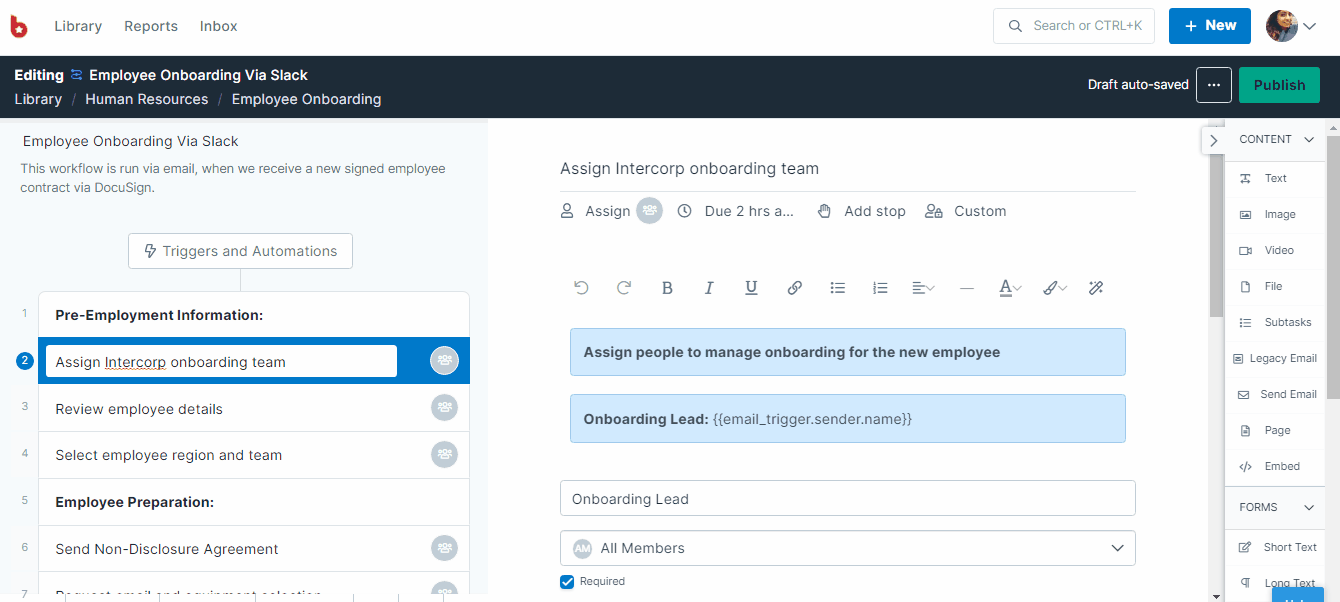Add a File widget
The width and height of the screenshot is (1340, 602).
tap(1275, 286)
